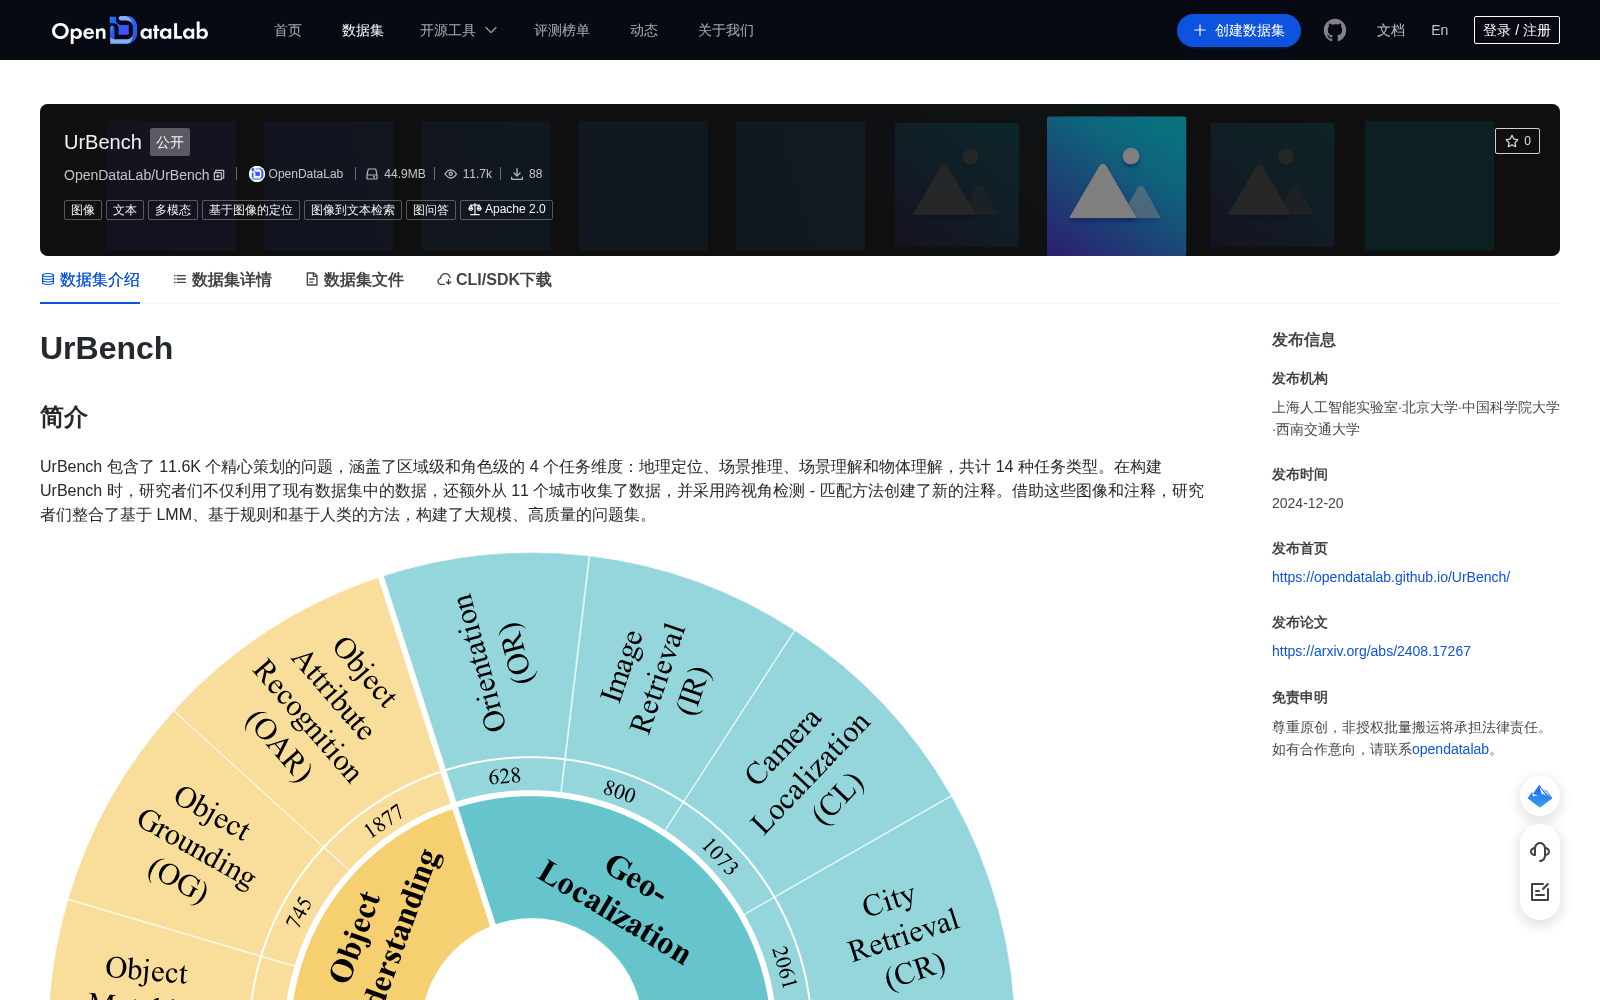Image resolution: width=1600 pixels, height=1000 pixels.
Task: Click the 文本 tag
Action: tap(125, 210)
